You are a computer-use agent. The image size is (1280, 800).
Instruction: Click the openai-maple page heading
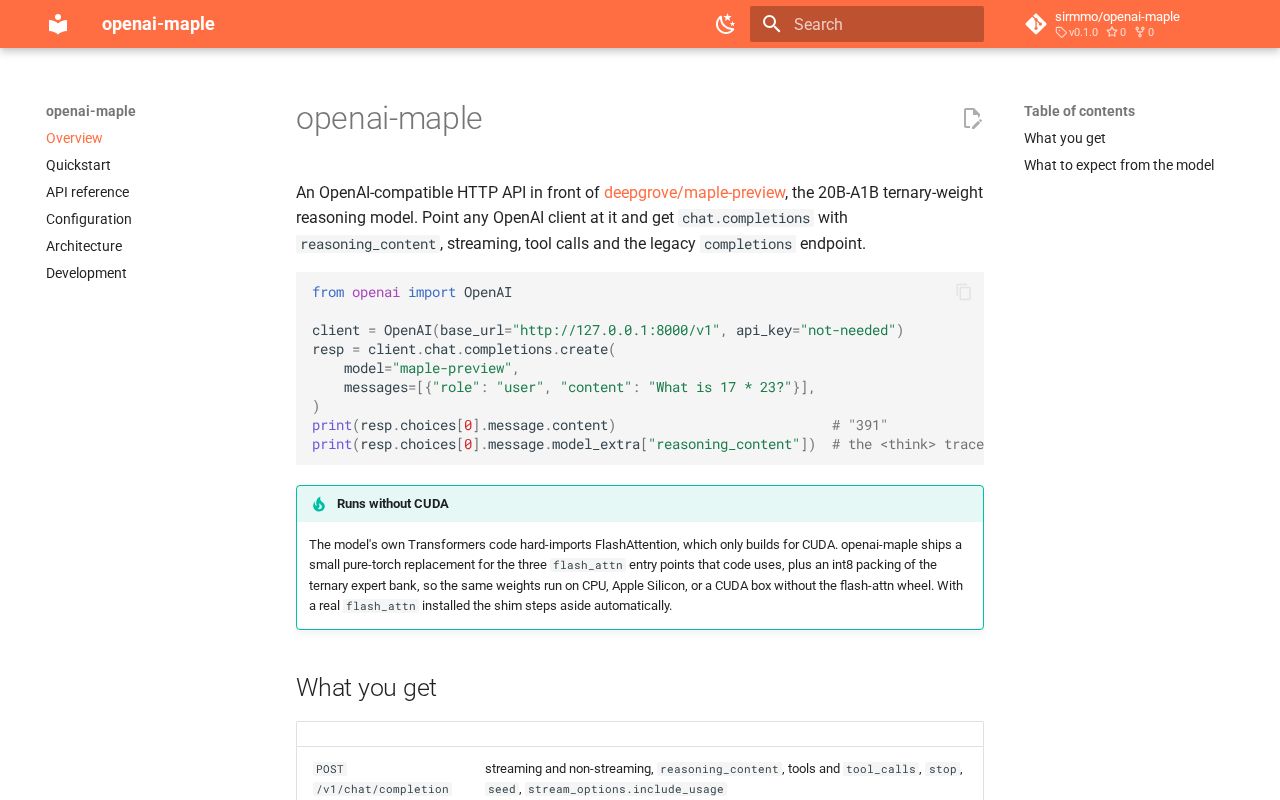click(x=389, y=118)
